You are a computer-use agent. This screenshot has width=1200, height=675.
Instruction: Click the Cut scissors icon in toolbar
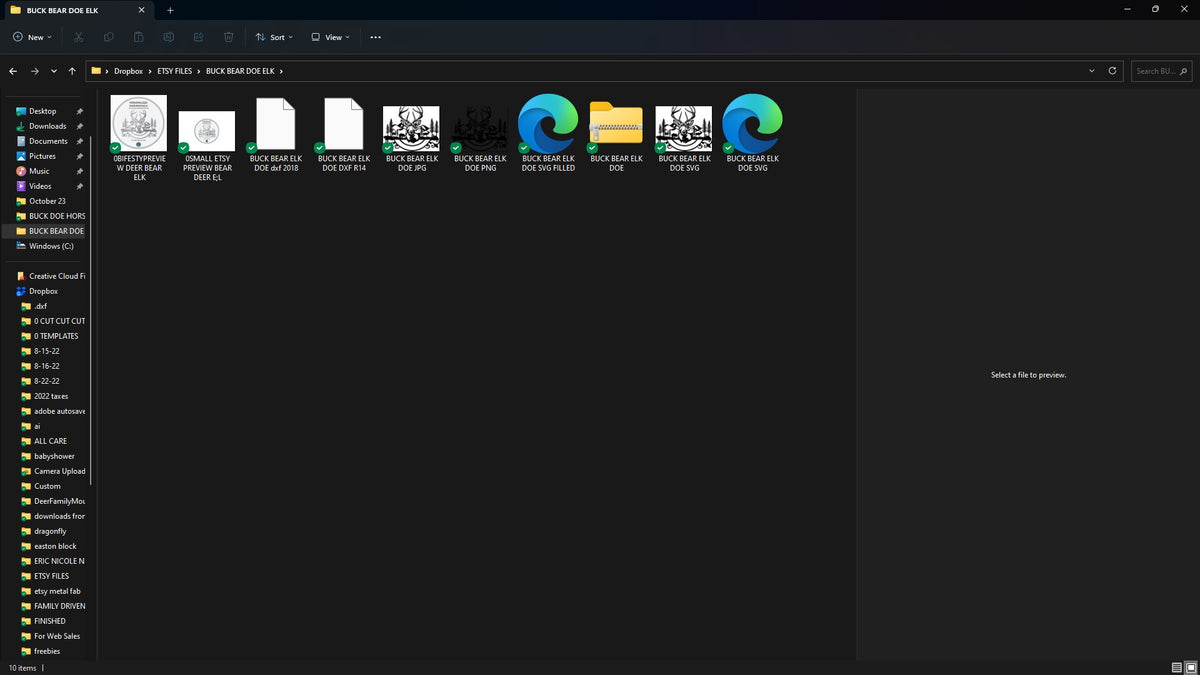[78, 37]
